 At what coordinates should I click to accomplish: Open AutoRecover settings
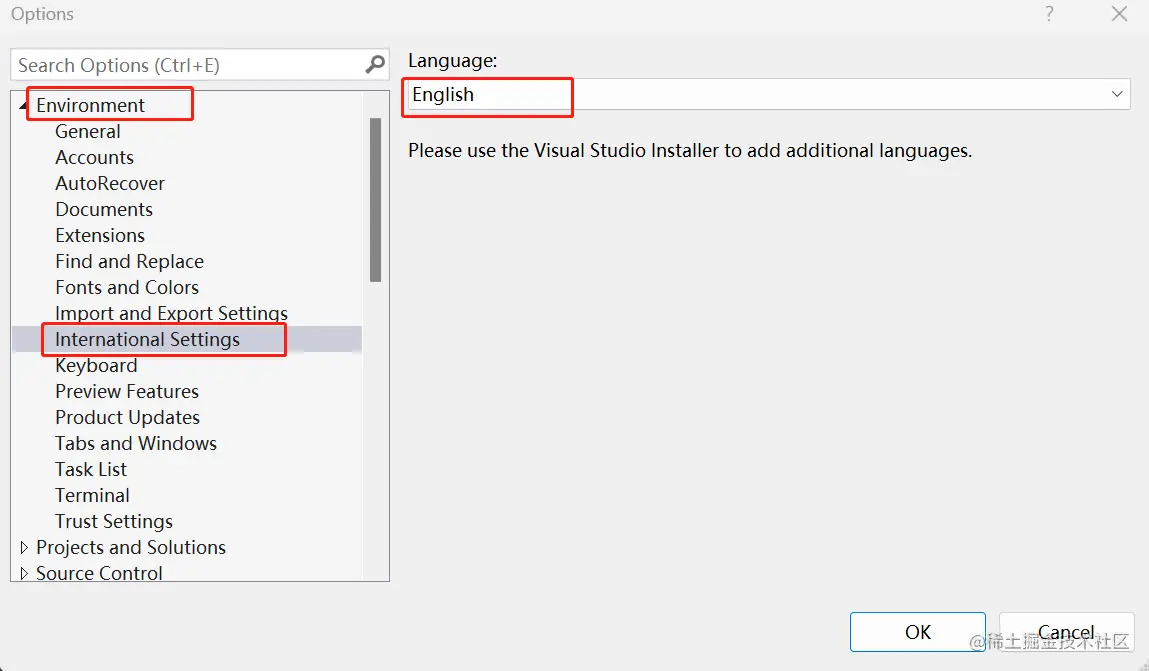(x=110, y=183)
